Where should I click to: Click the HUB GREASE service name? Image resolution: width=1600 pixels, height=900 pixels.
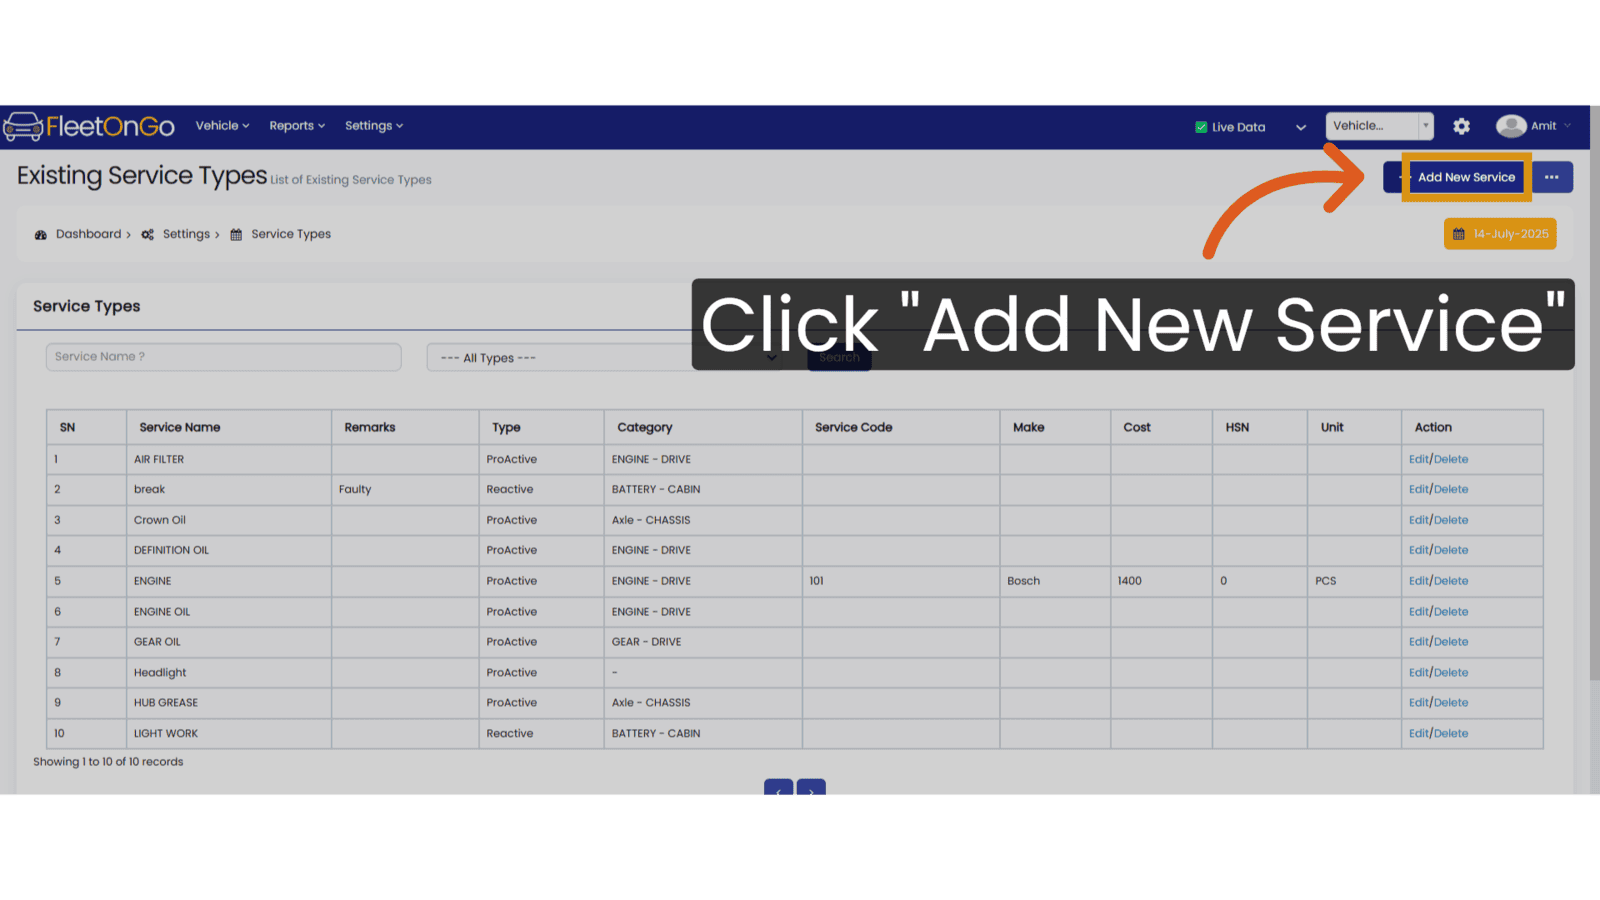(166, 703)
